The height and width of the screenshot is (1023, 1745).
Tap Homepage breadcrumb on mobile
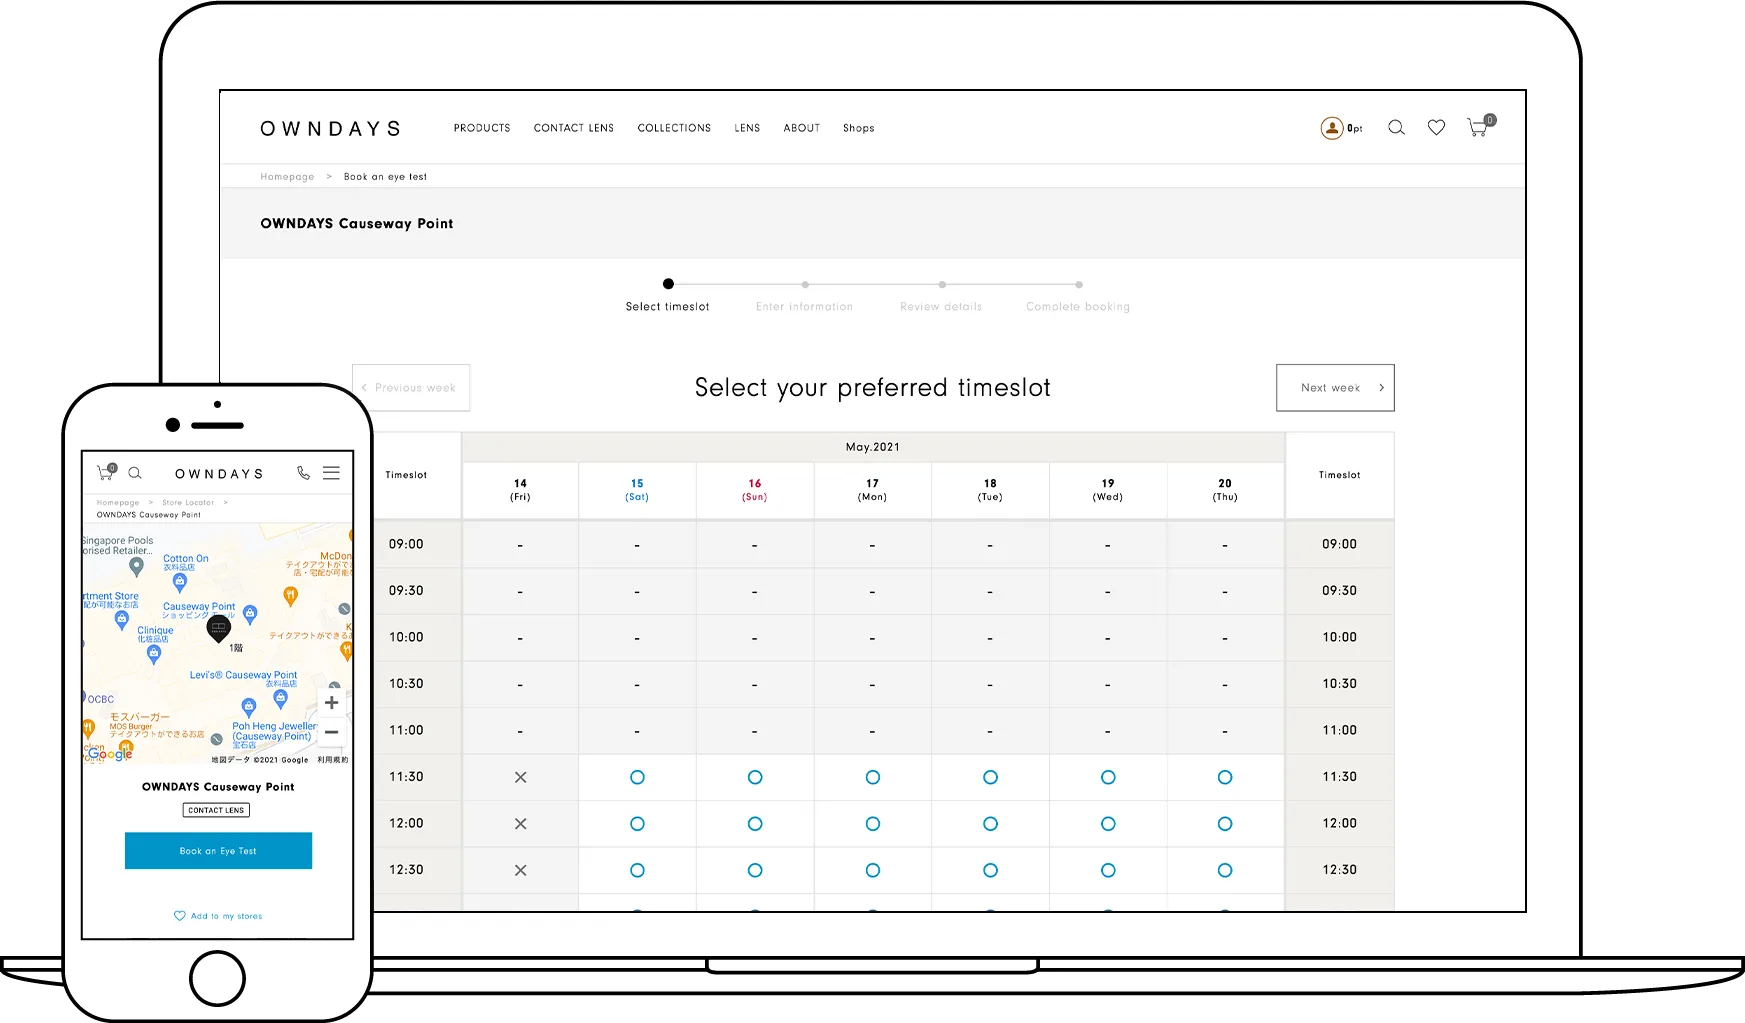tap(118, 503)
